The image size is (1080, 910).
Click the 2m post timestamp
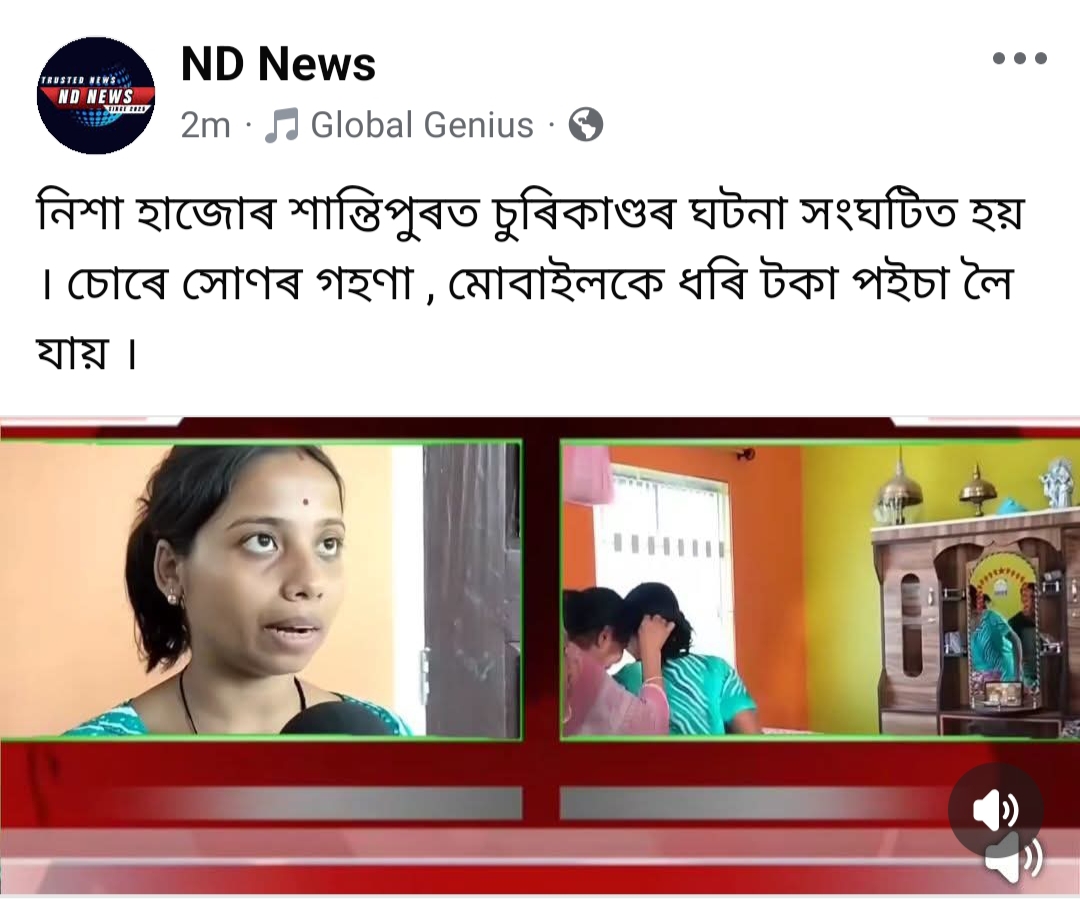pos(205,125)
